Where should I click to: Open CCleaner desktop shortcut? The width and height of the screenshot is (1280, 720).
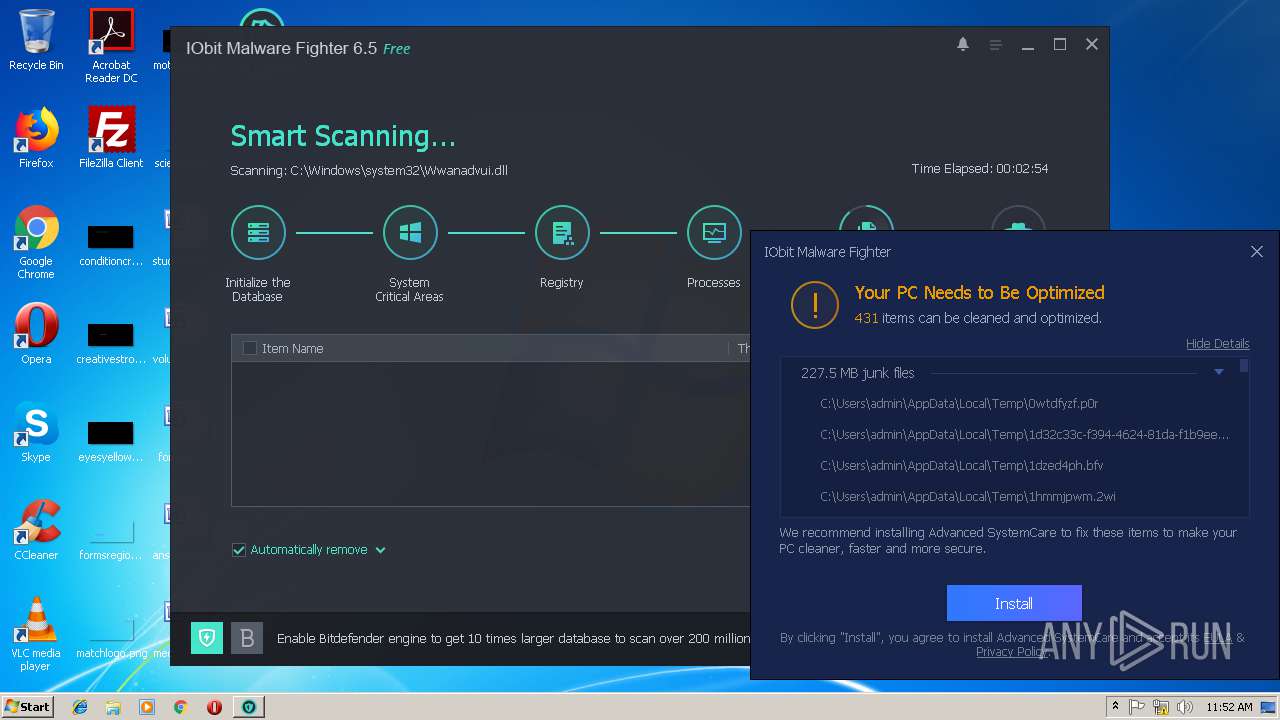click(36, 530)
